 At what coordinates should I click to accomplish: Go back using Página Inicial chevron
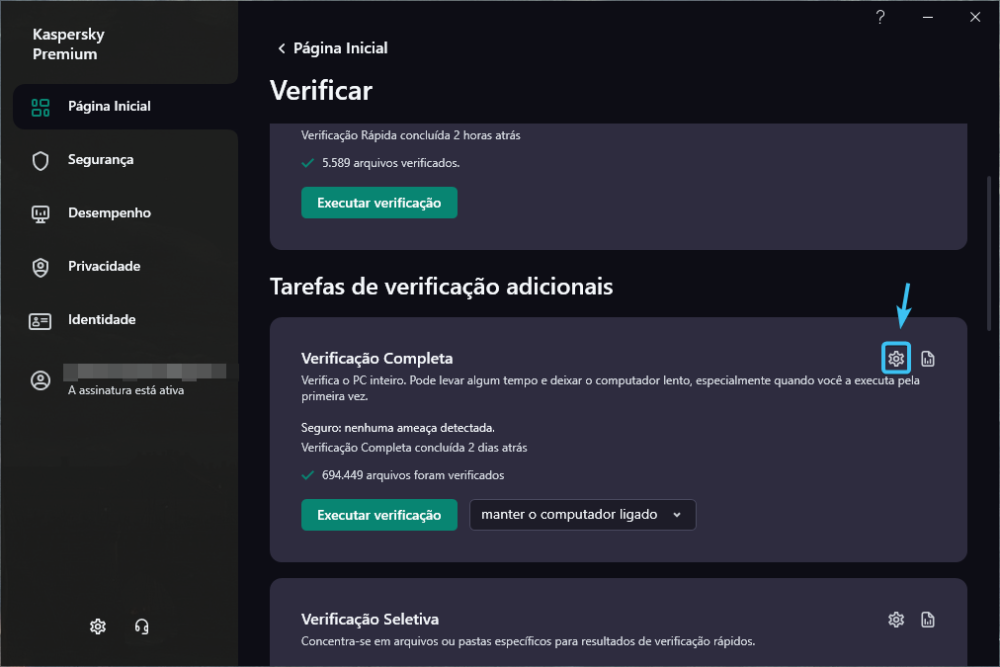tap(282, 48)
